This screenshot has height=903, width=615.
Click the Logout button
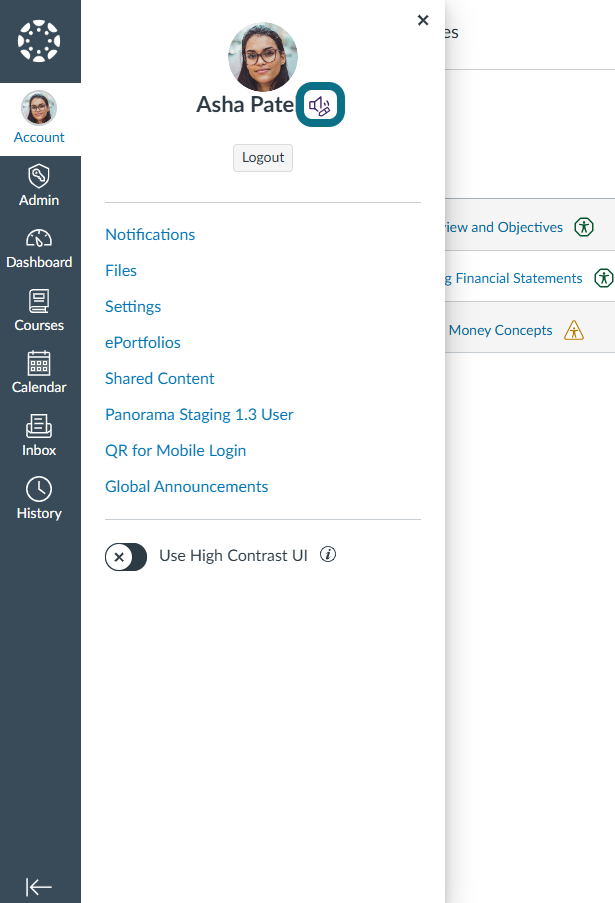(x=263, y=158)
